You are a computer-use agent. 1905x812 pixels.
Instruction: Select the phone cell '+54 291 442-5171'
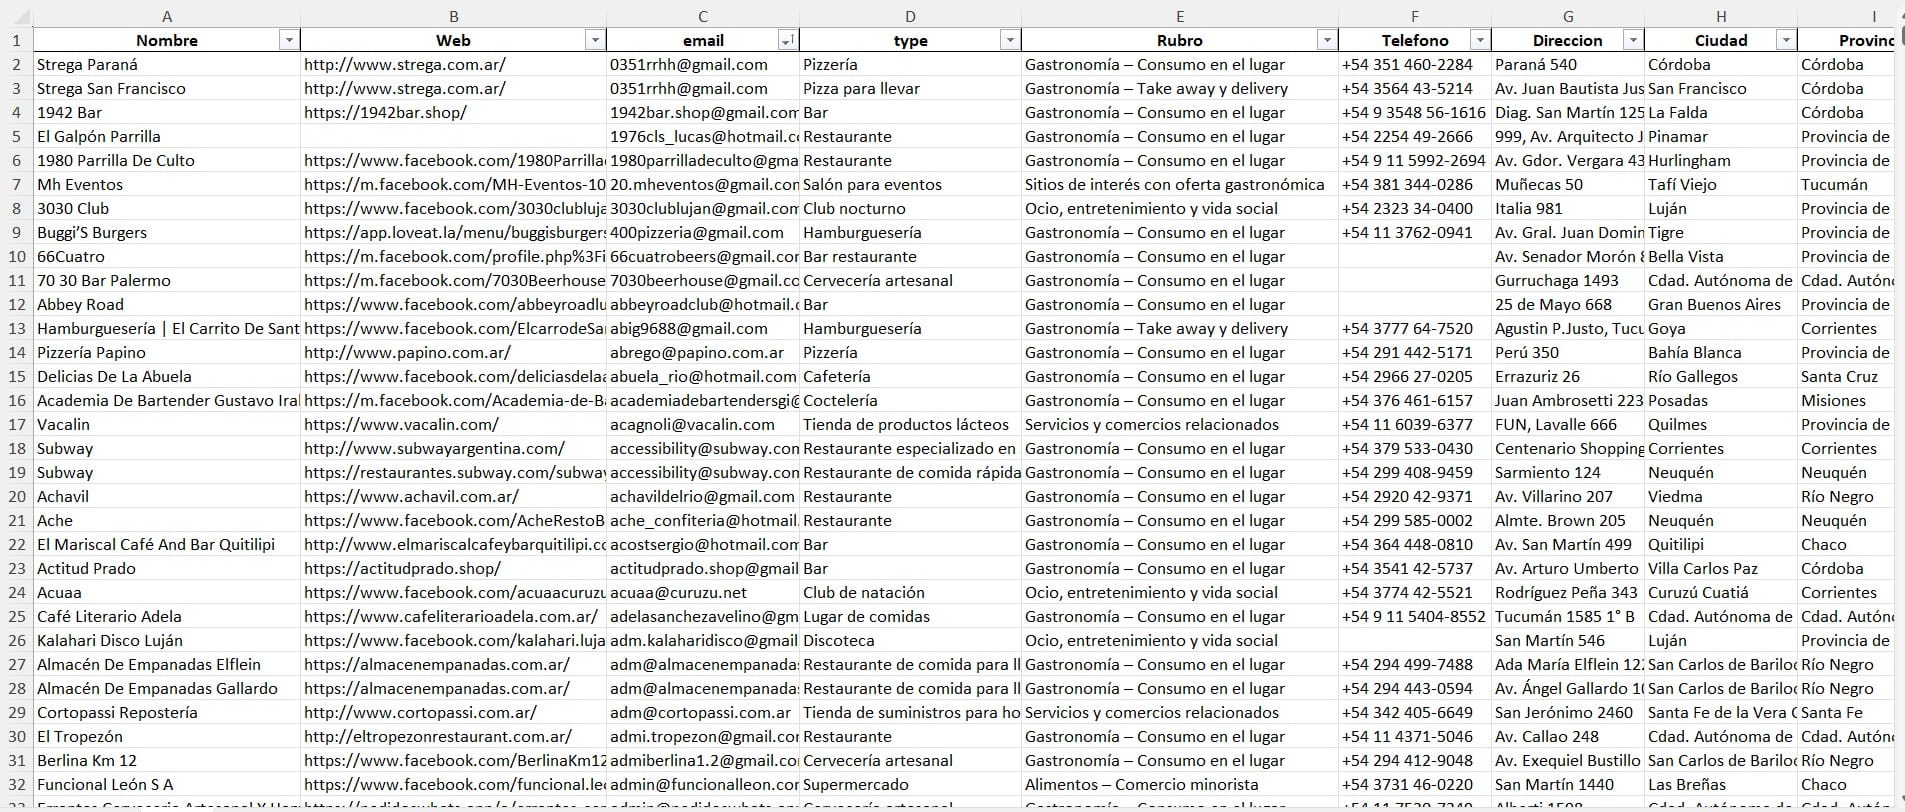pos(1415,352)
